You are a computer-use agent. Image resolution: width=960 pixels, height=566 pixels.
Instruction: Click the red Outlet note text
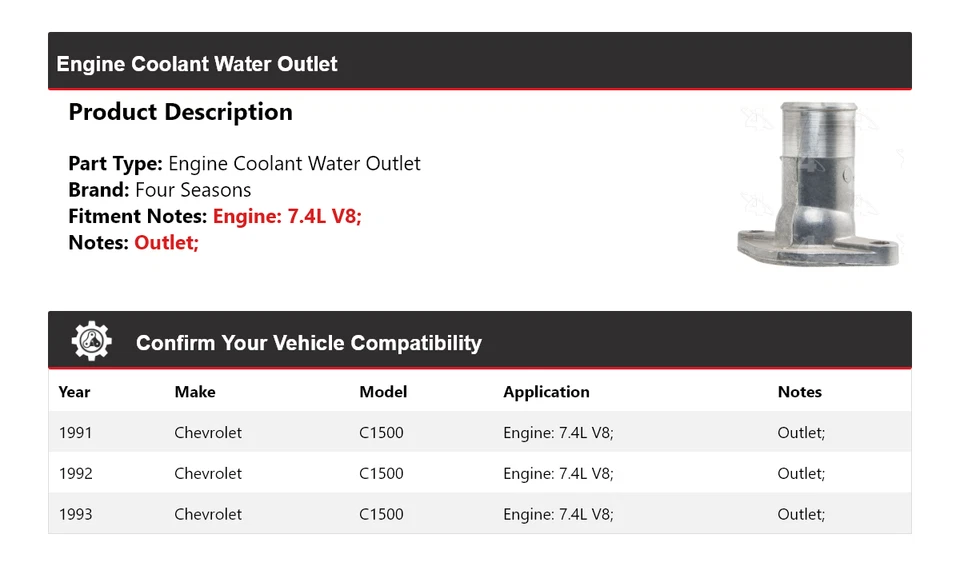166,242
